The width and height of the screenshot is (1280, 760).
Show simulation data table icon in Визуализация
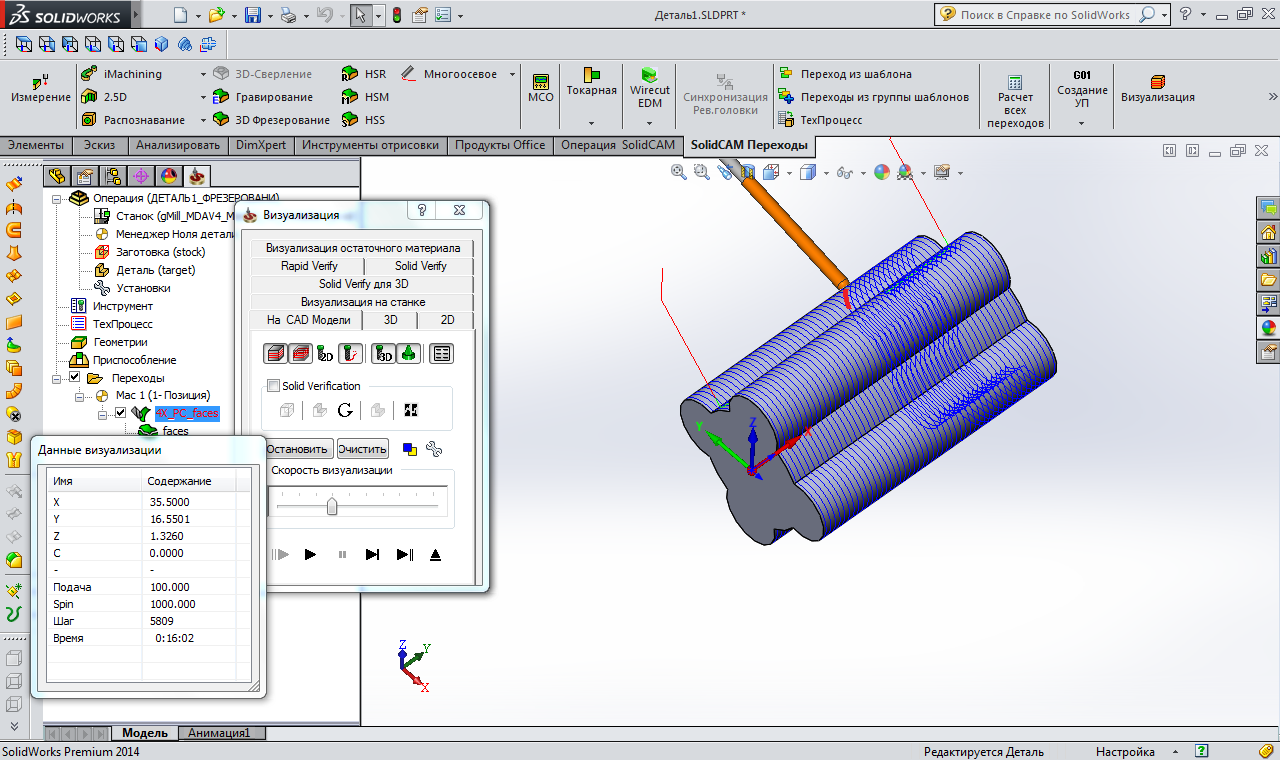[441, 353]
